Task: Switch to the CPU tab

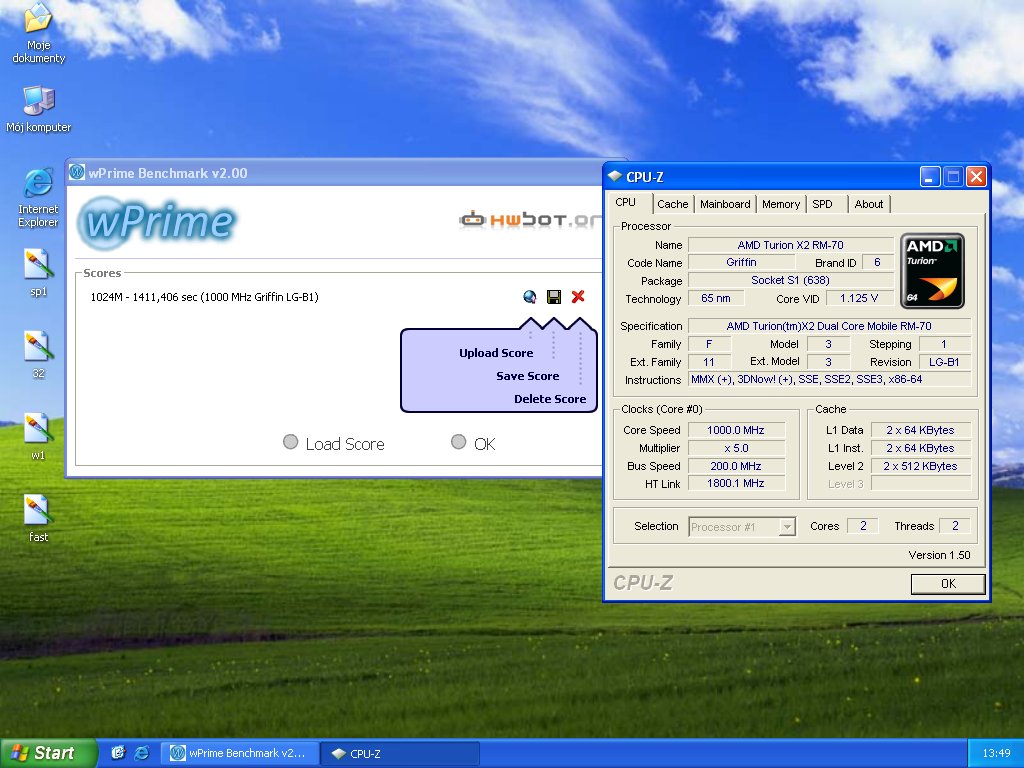Action: coord(626,202)
